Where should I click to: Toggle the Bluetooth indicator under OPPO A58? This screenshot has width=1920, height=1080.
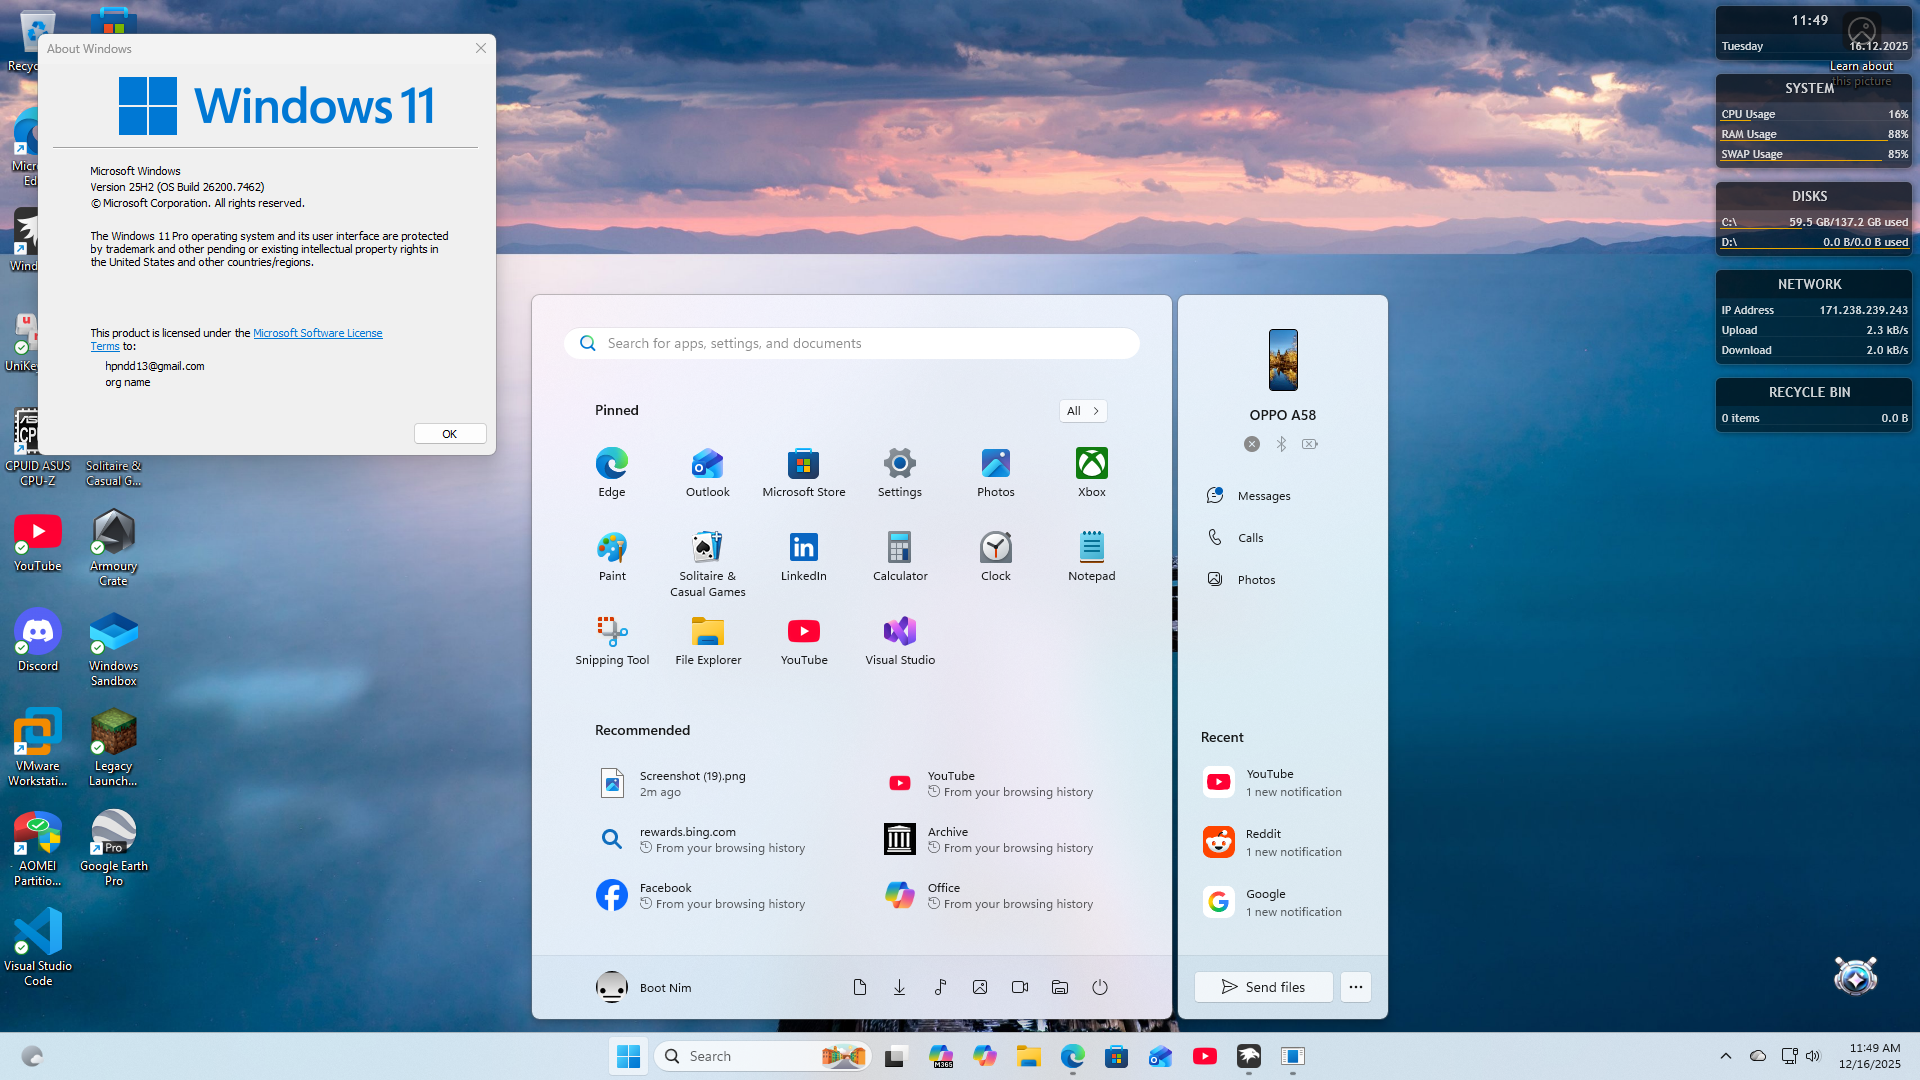pyautogui.click(x=1281, y=443)
